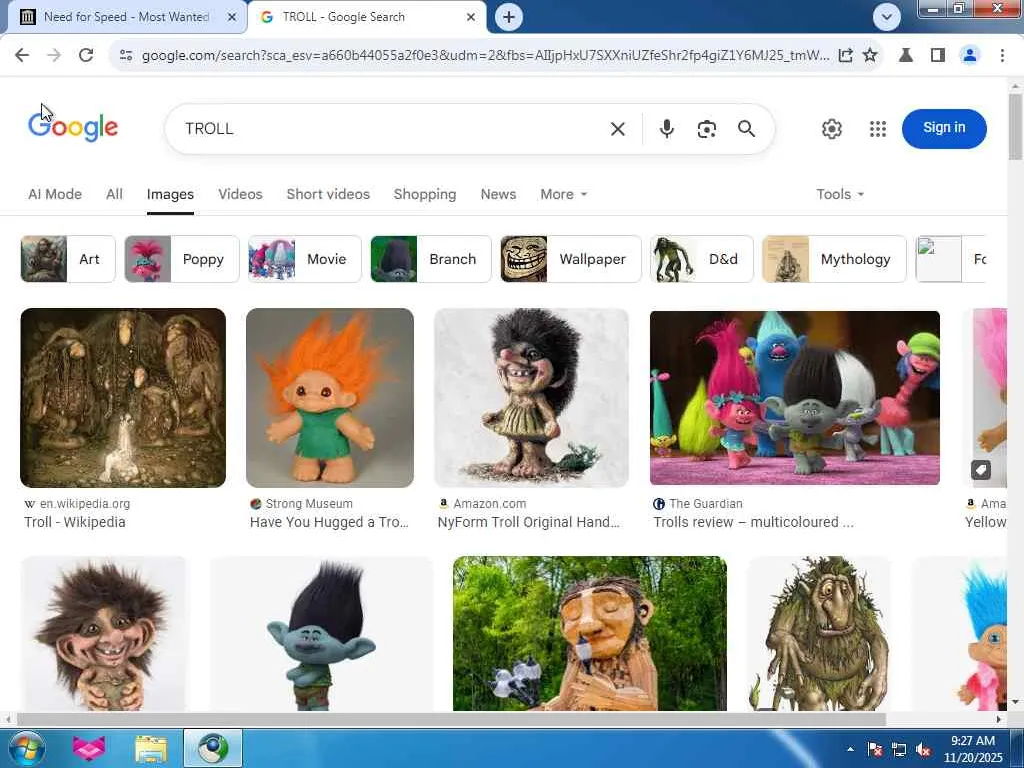
Task: Switch to Short videos tab
Action: pos(328,194)
